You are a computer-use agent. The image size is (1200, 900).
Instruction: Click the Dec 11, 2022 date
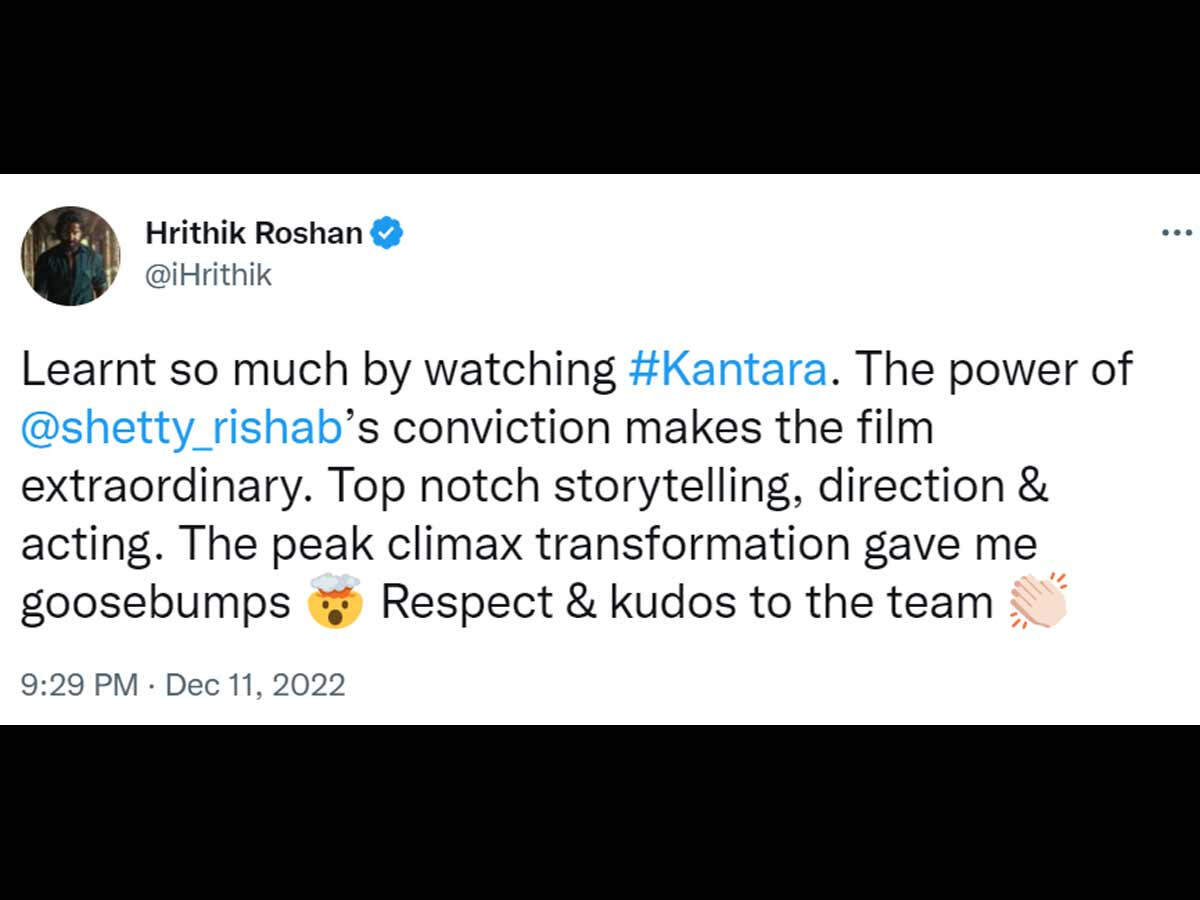pos(255,685)
